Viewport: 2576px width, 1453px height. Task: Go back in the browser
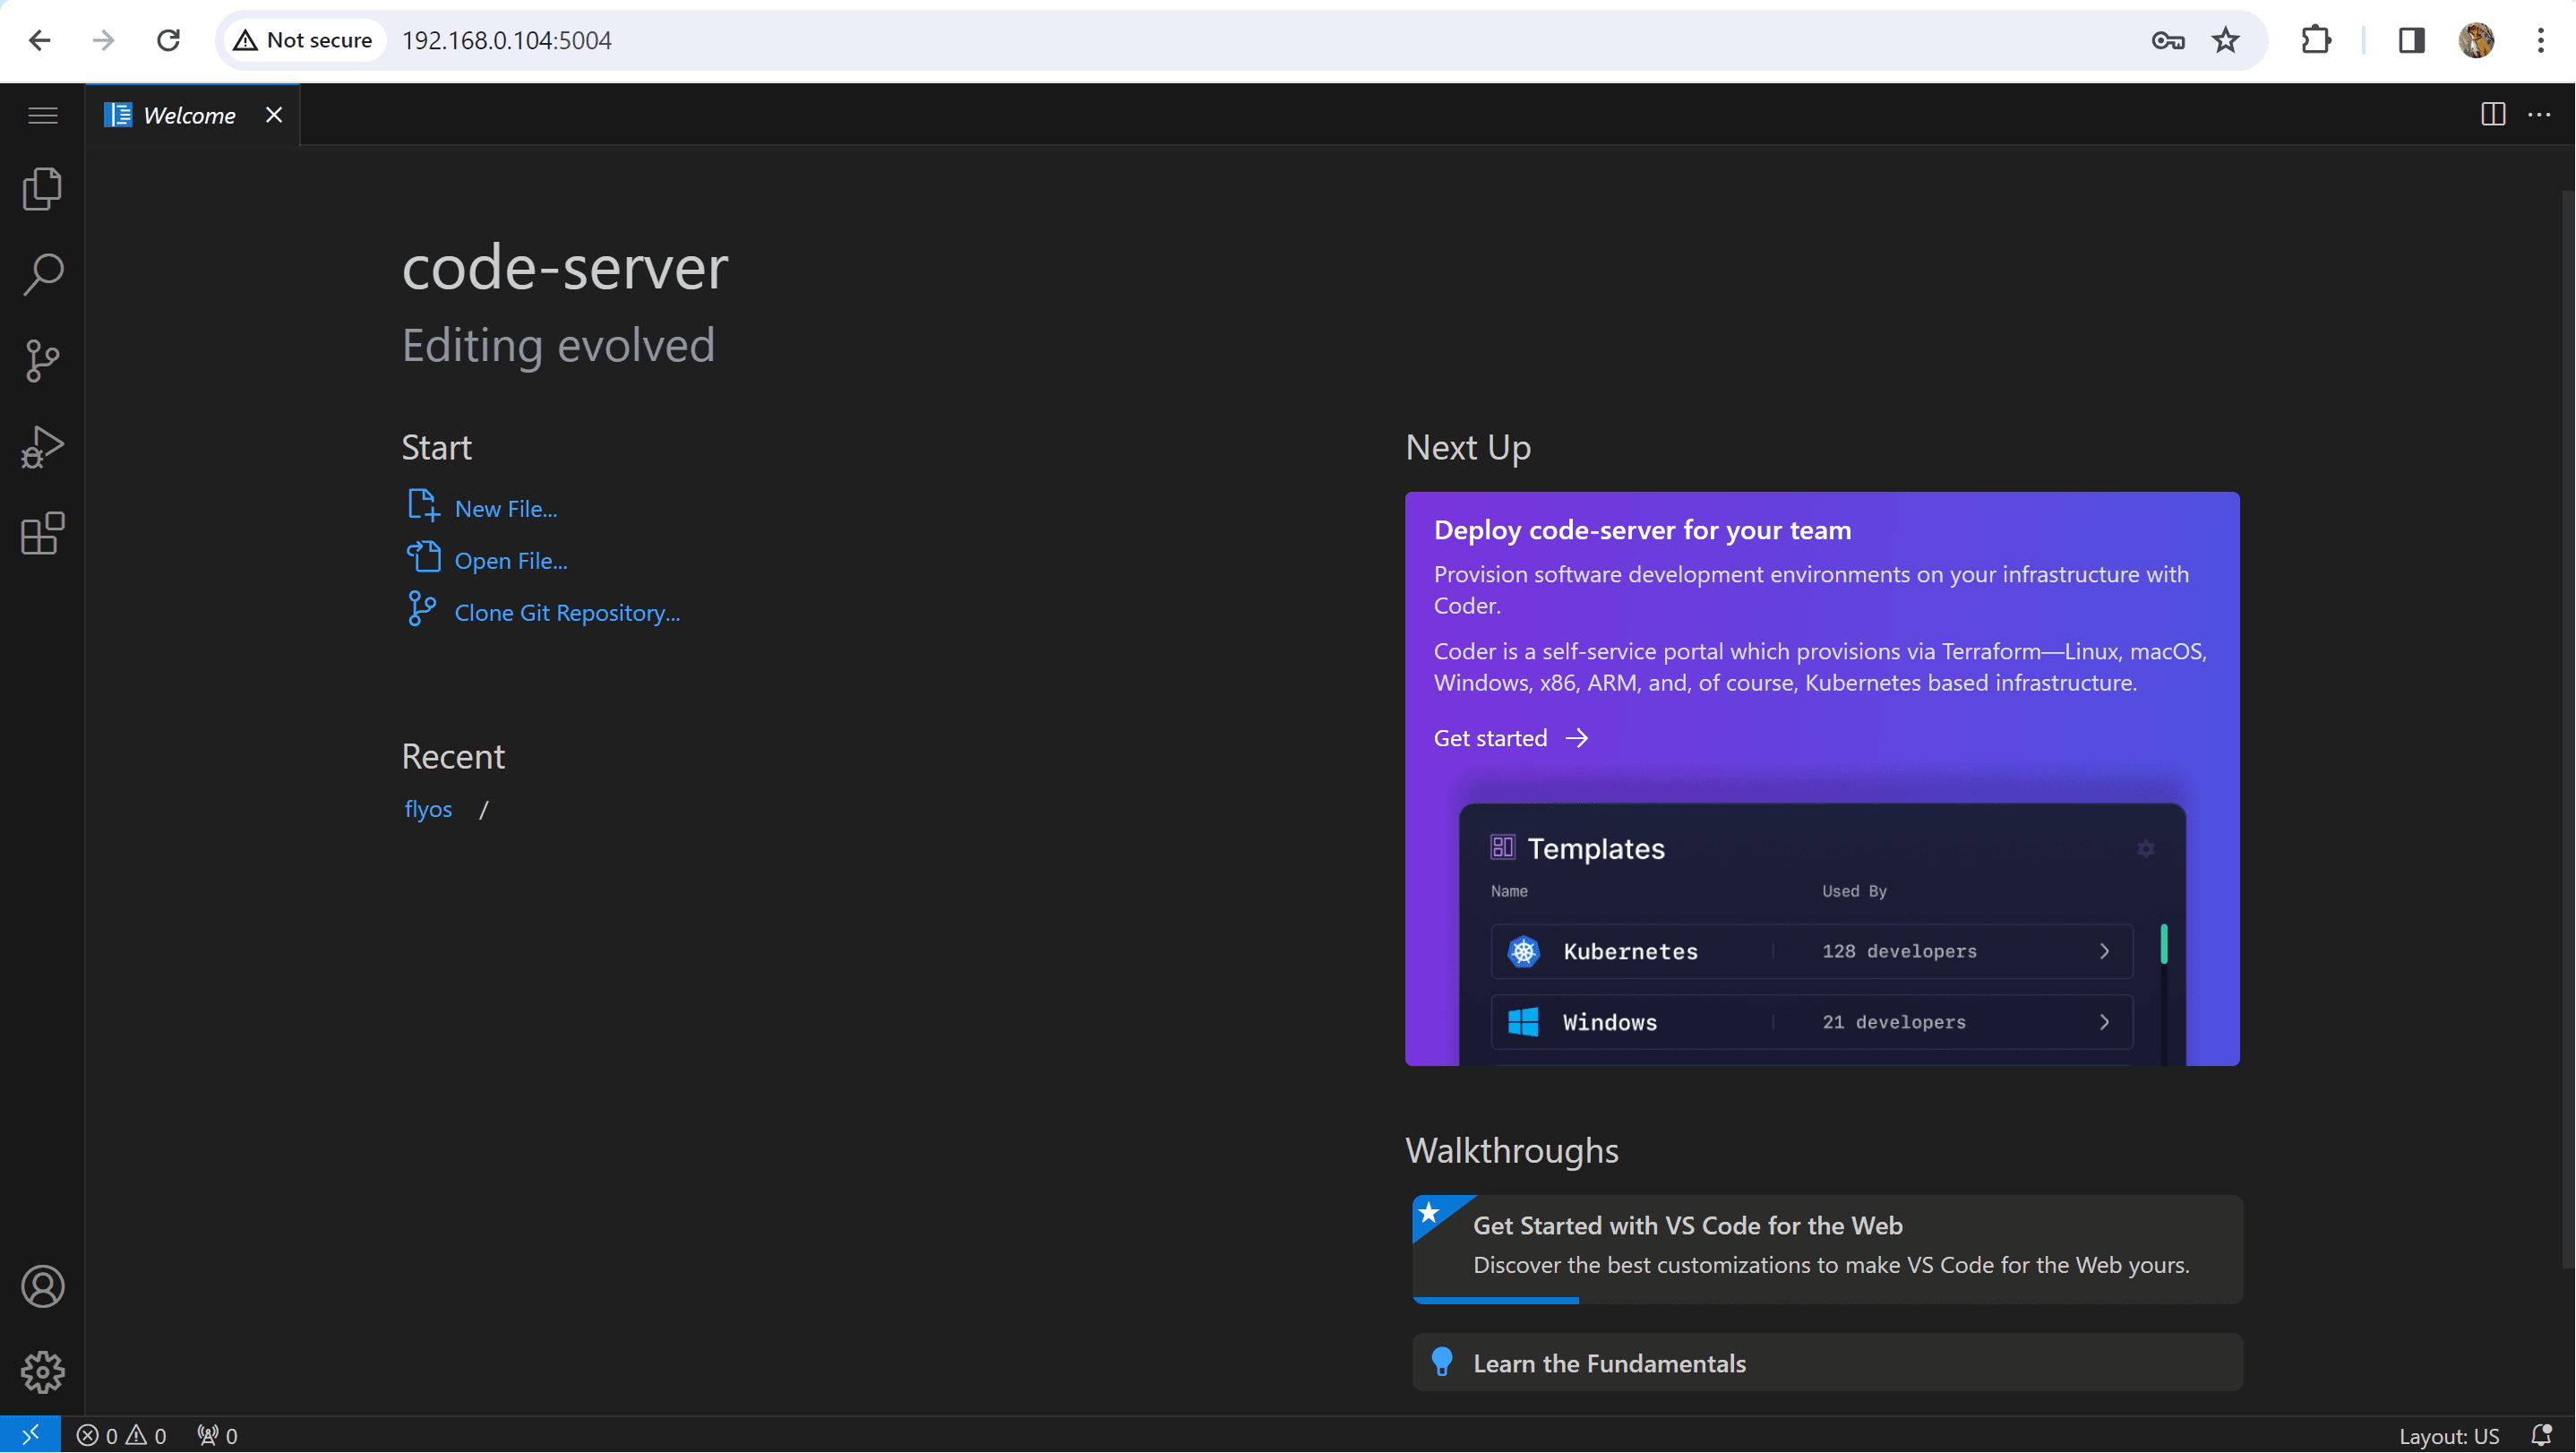40,40
